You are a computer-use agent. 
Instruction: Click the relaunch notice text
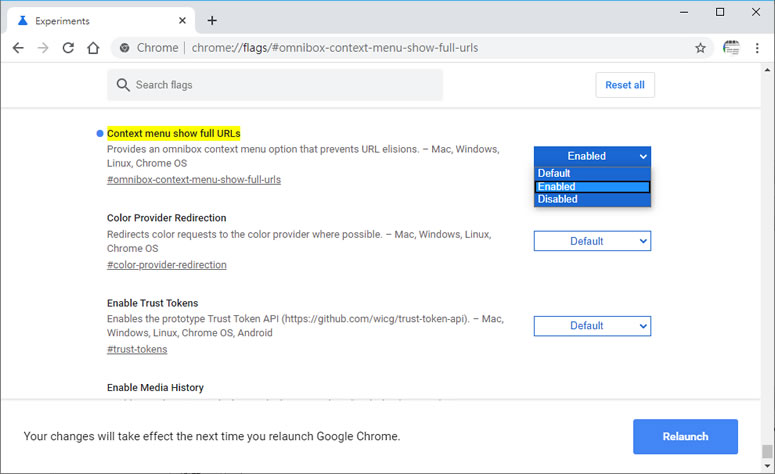click(x=212, y=436)
